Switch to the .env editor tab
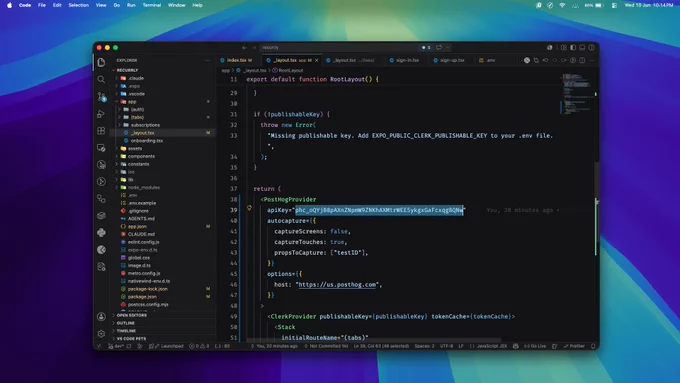The width and height of the screenshot is (680, 383). click(490, 60)
